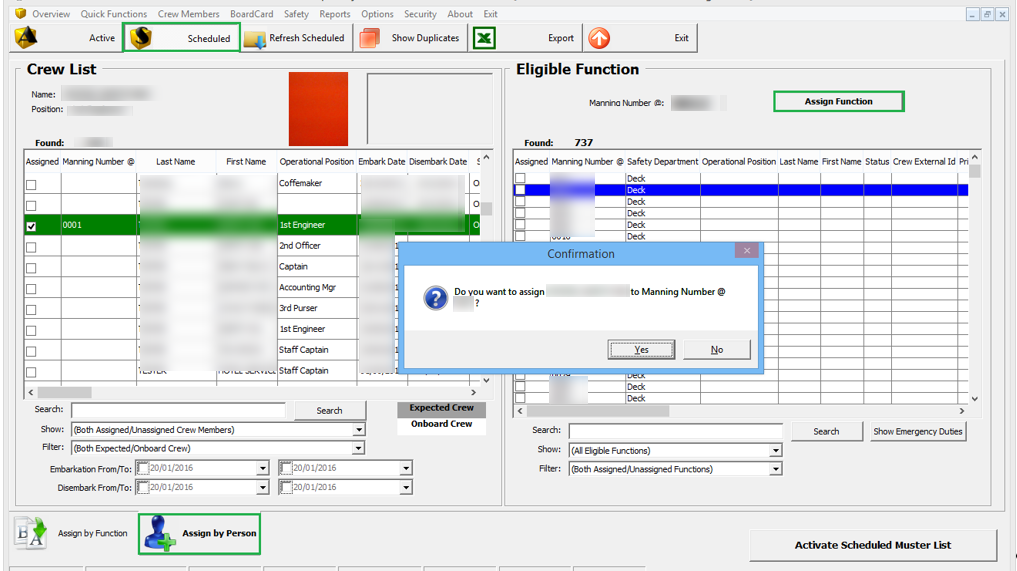Click the crew photo thumbnail

(318, 109)
